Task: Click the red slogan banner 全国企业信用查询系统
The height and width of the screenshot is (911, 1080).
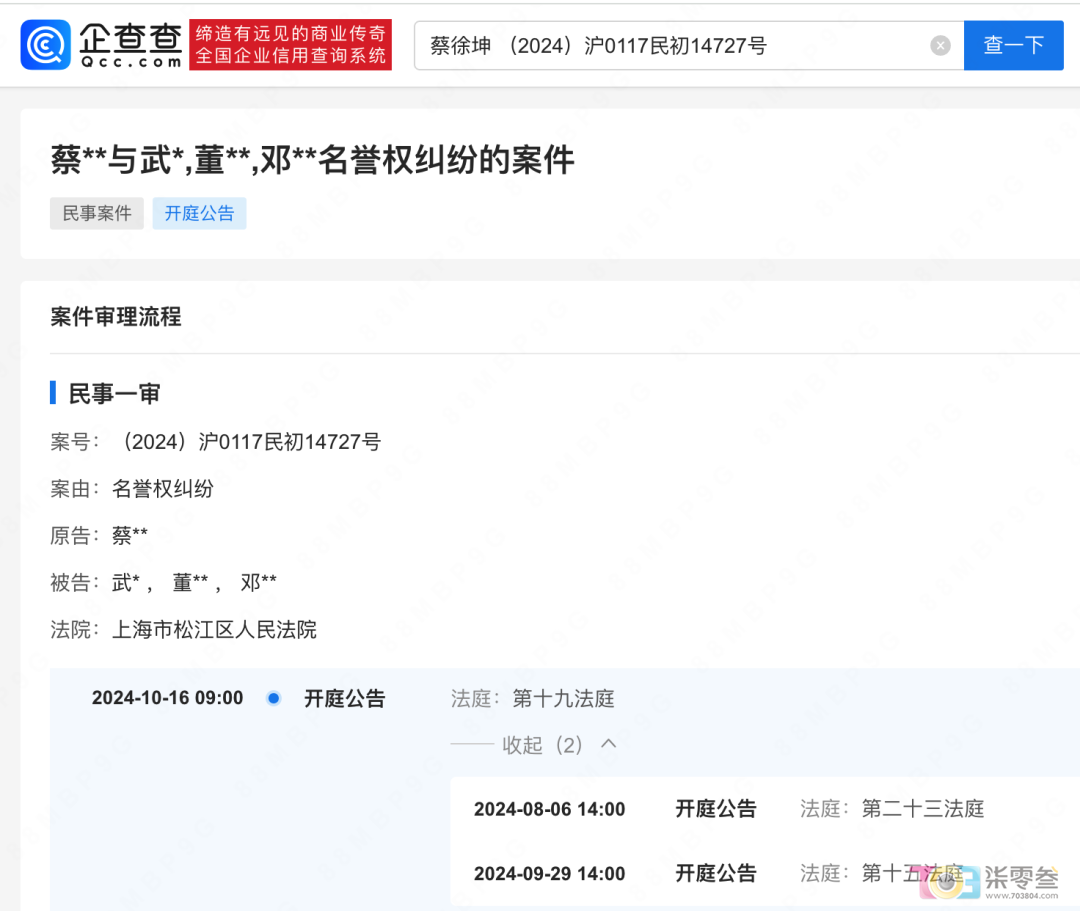Action: (x=291, y=45)
